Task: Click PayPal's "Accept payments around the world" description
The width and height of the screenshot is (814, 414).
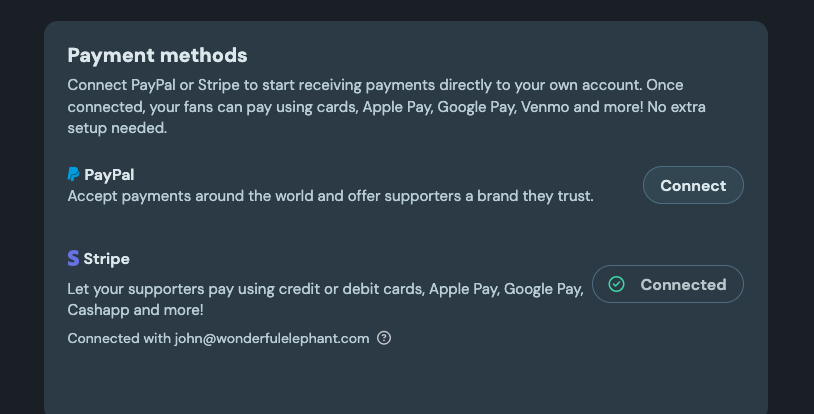Action: pyautogui.click(x=330, y=196)
